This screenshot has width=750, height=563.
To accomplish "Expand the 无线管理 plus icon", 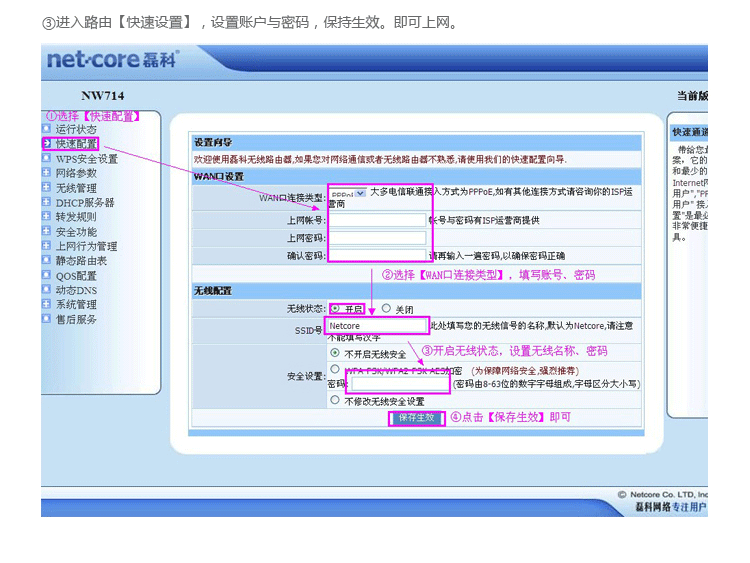I will (x=46, y=187).
